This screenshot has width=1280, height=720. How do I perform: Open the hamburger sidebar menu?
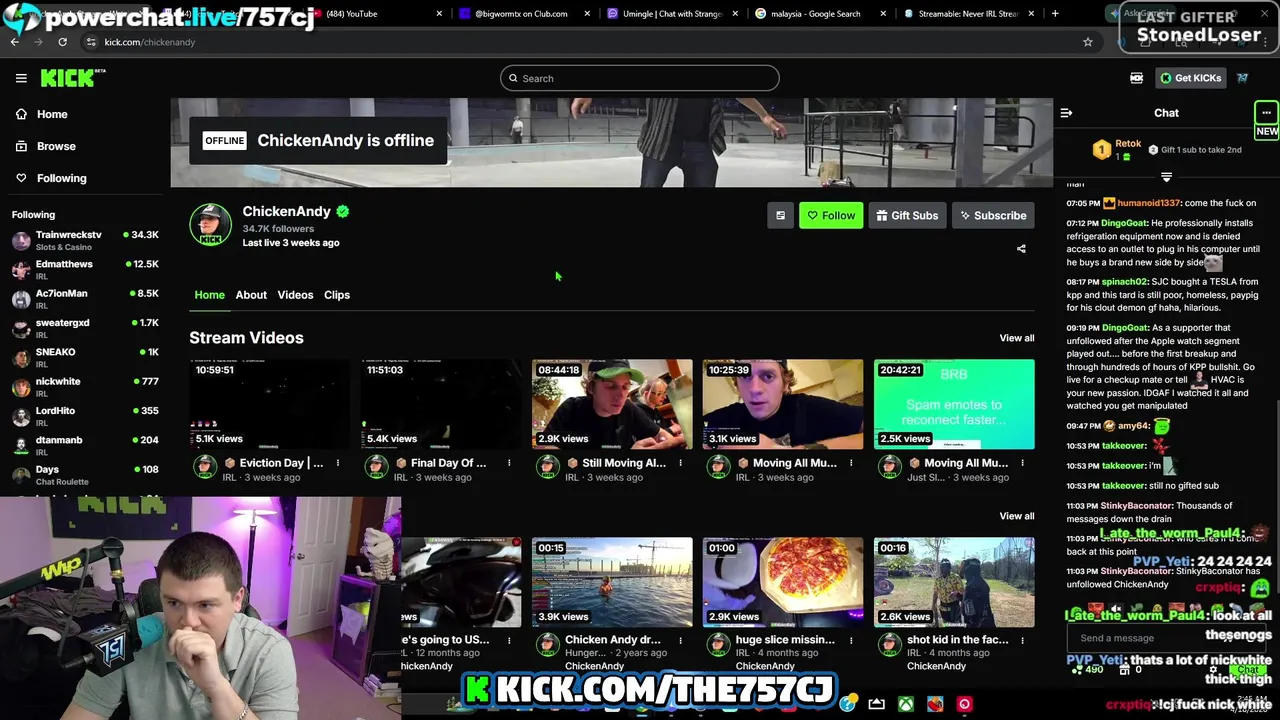(x=21, y=78)
